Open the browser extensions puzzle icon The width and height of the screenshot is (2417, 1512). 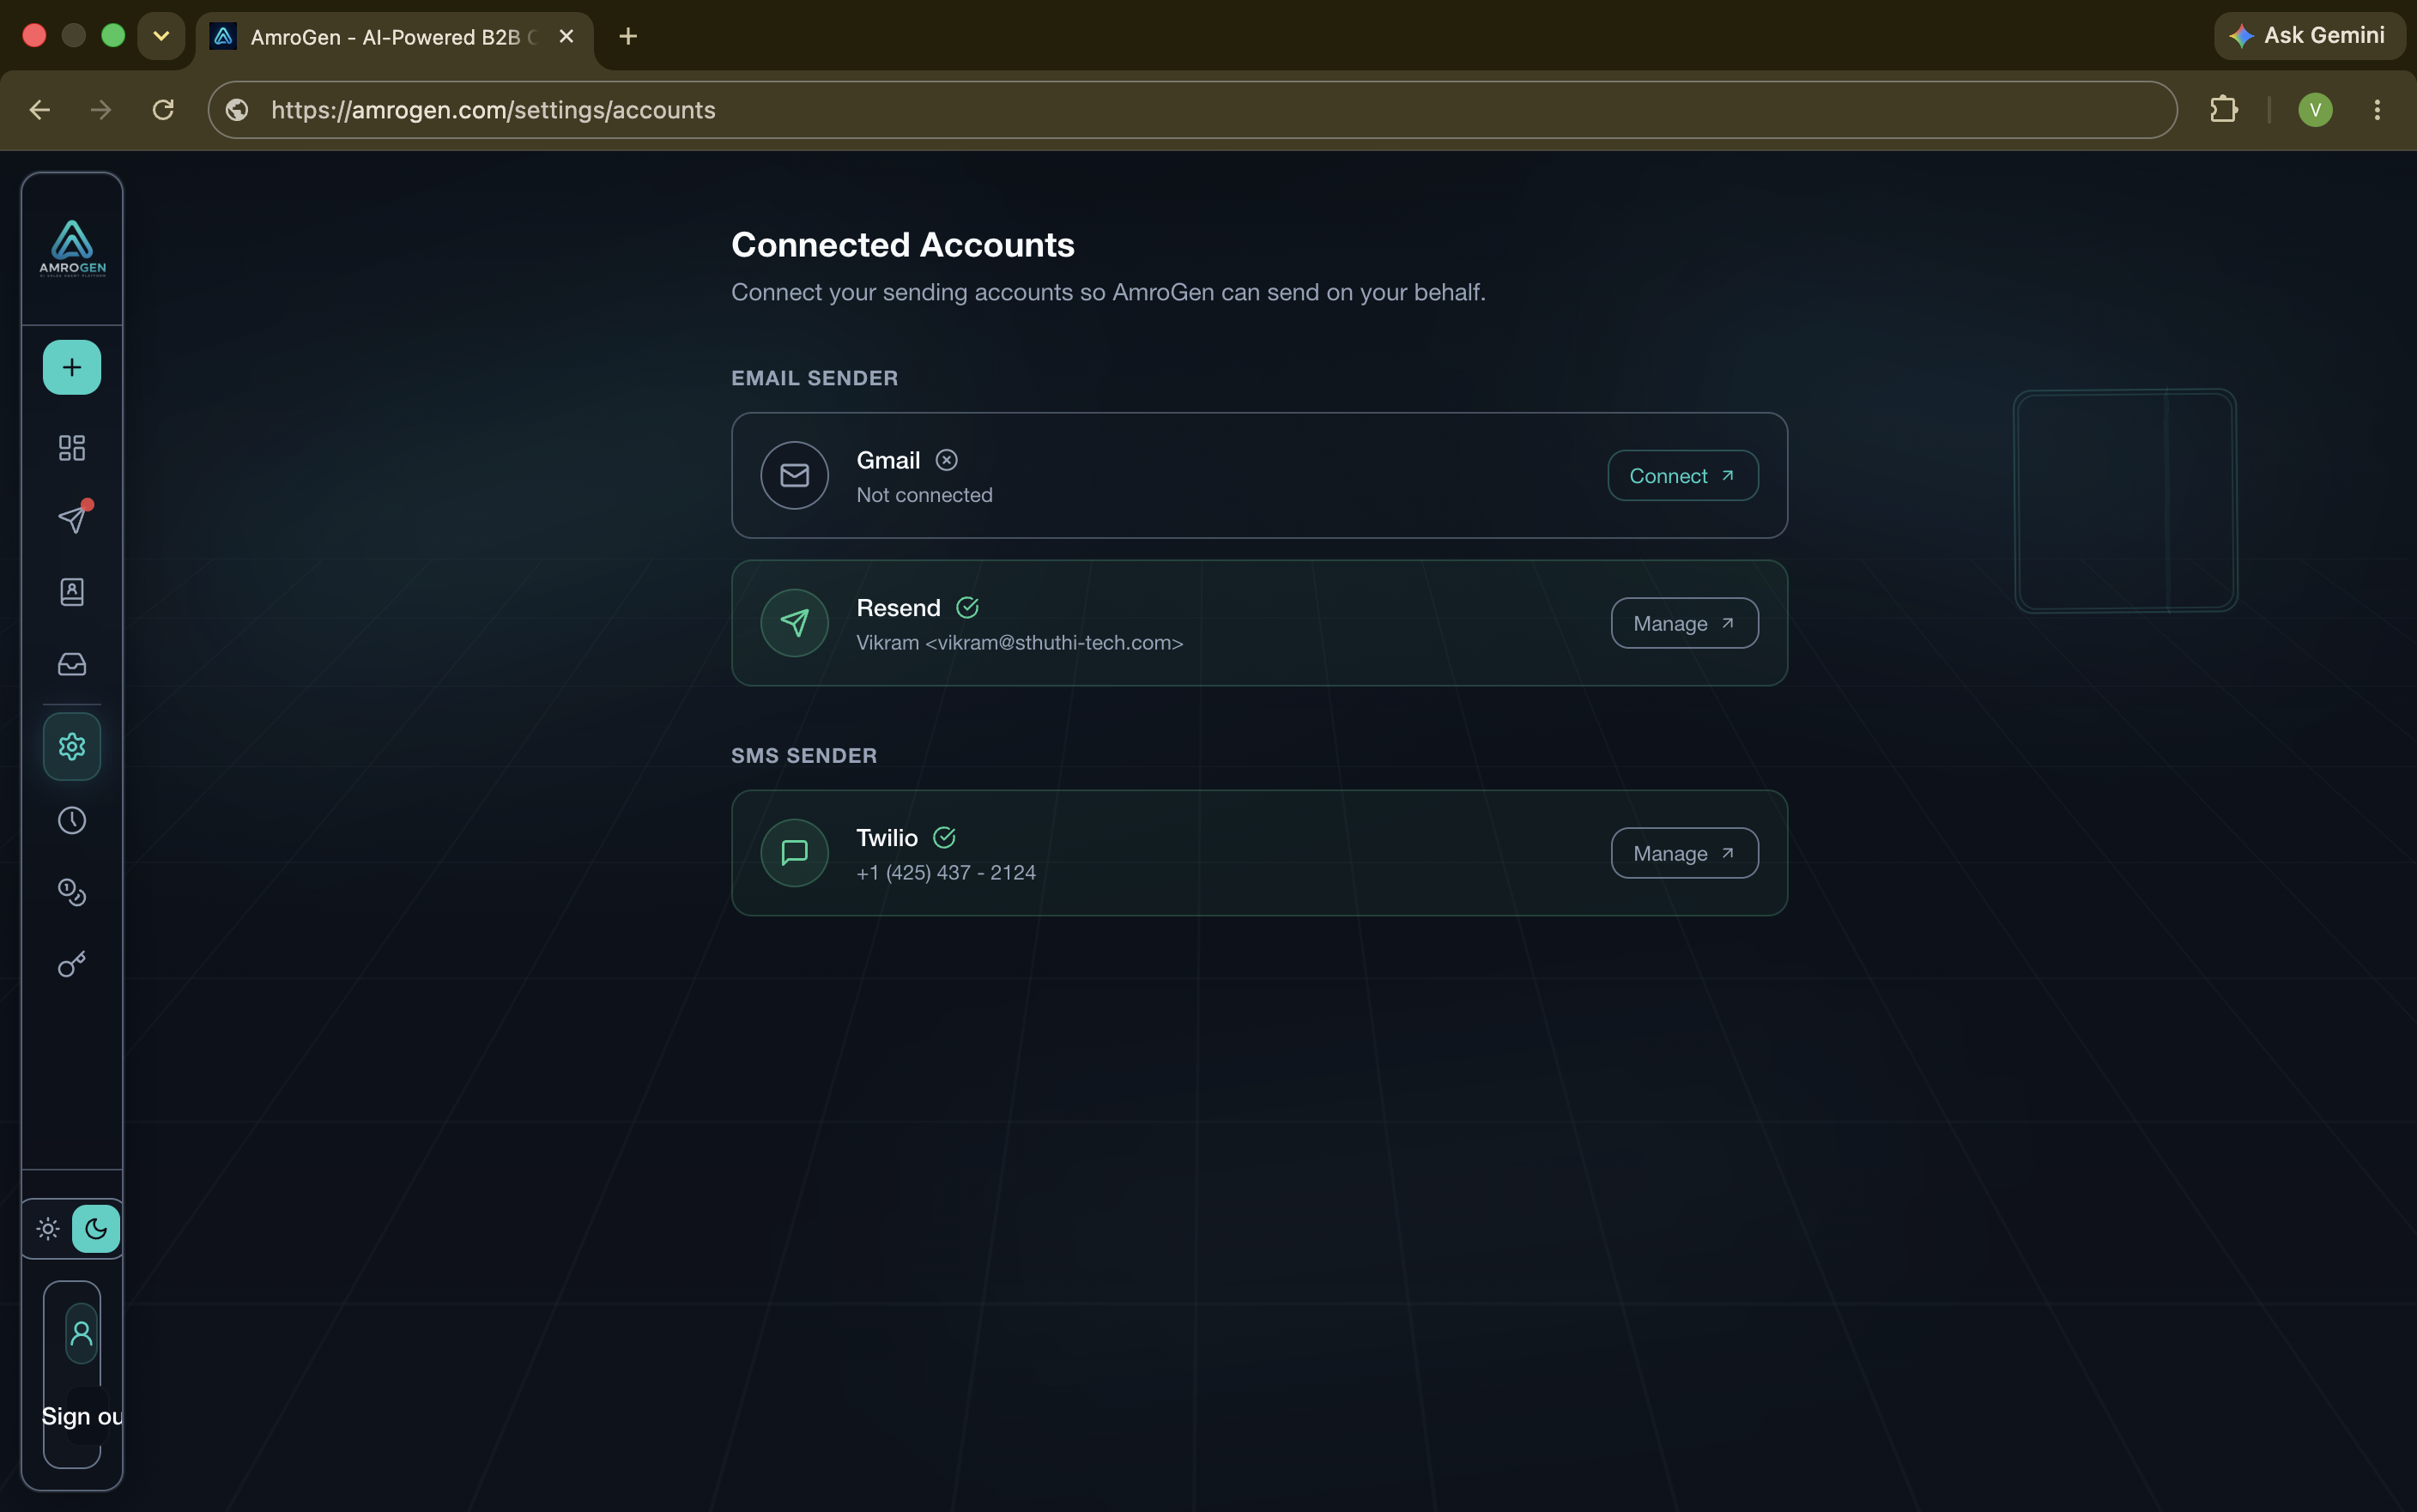point(2223,109)
